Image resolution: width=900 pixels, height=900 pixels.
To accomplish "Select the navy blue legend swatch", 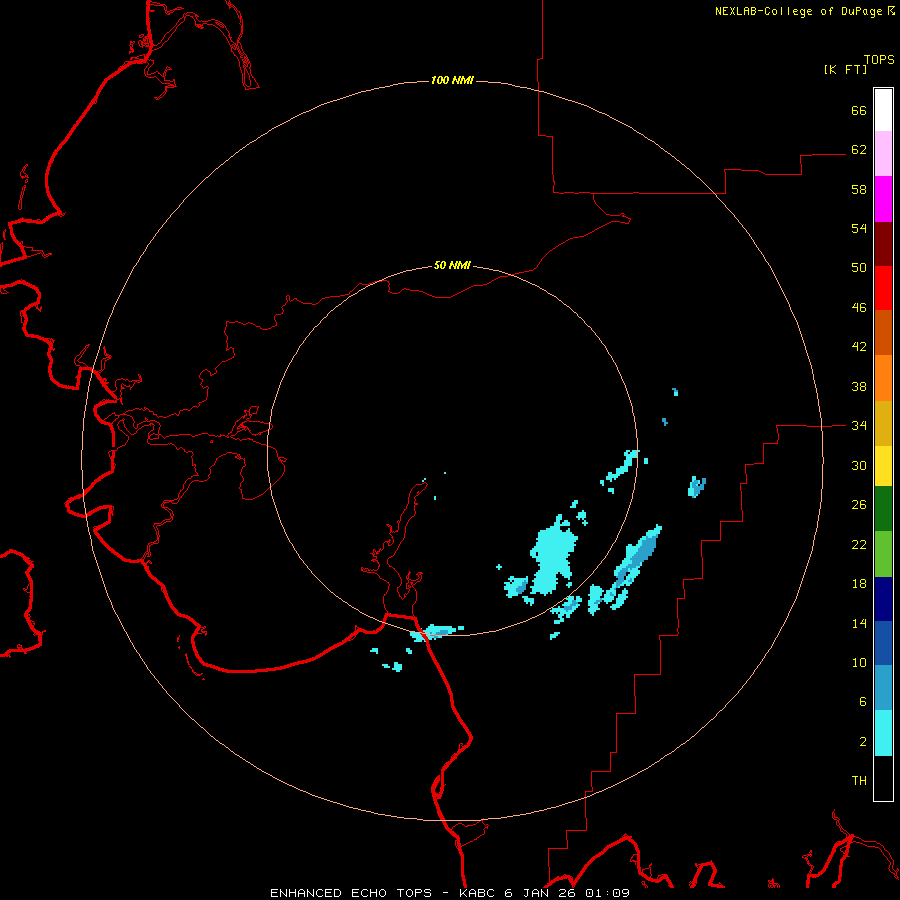I will click(x=883, y=599).
